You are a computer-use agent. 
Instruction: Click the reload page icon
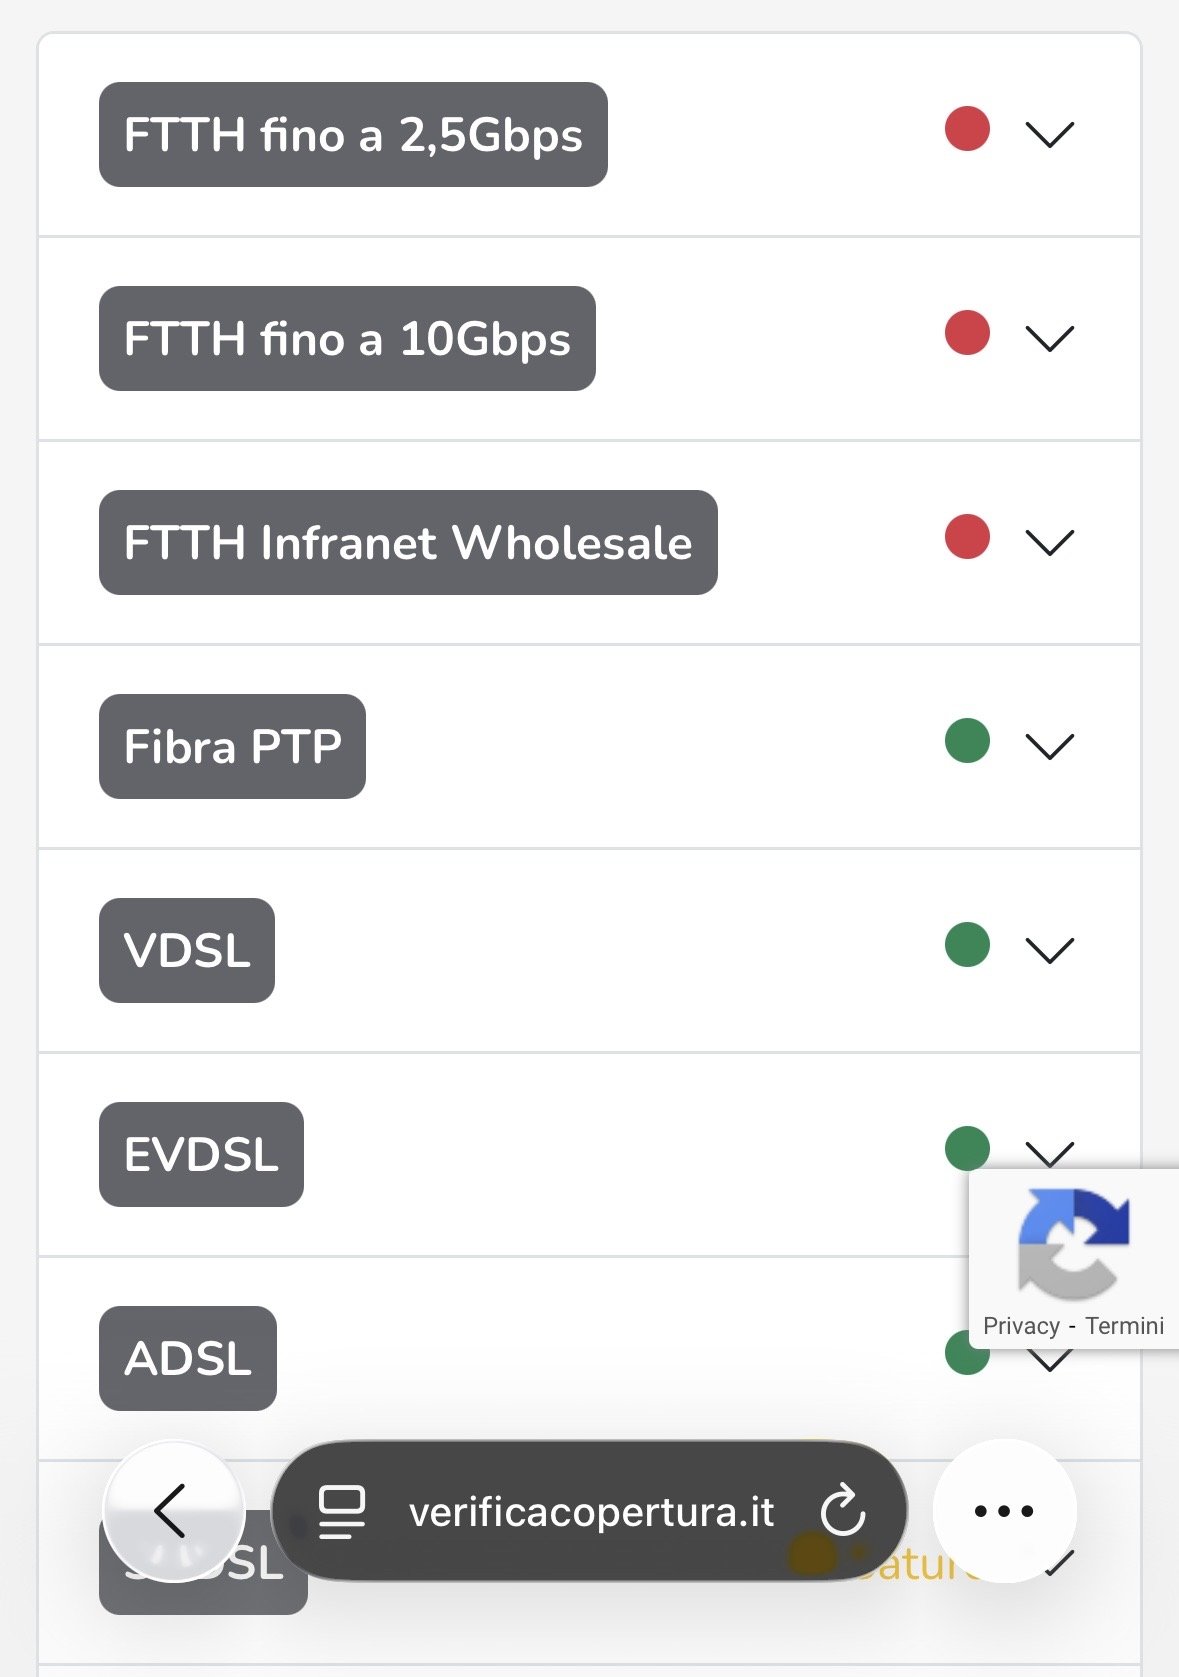coord(842,1511)
